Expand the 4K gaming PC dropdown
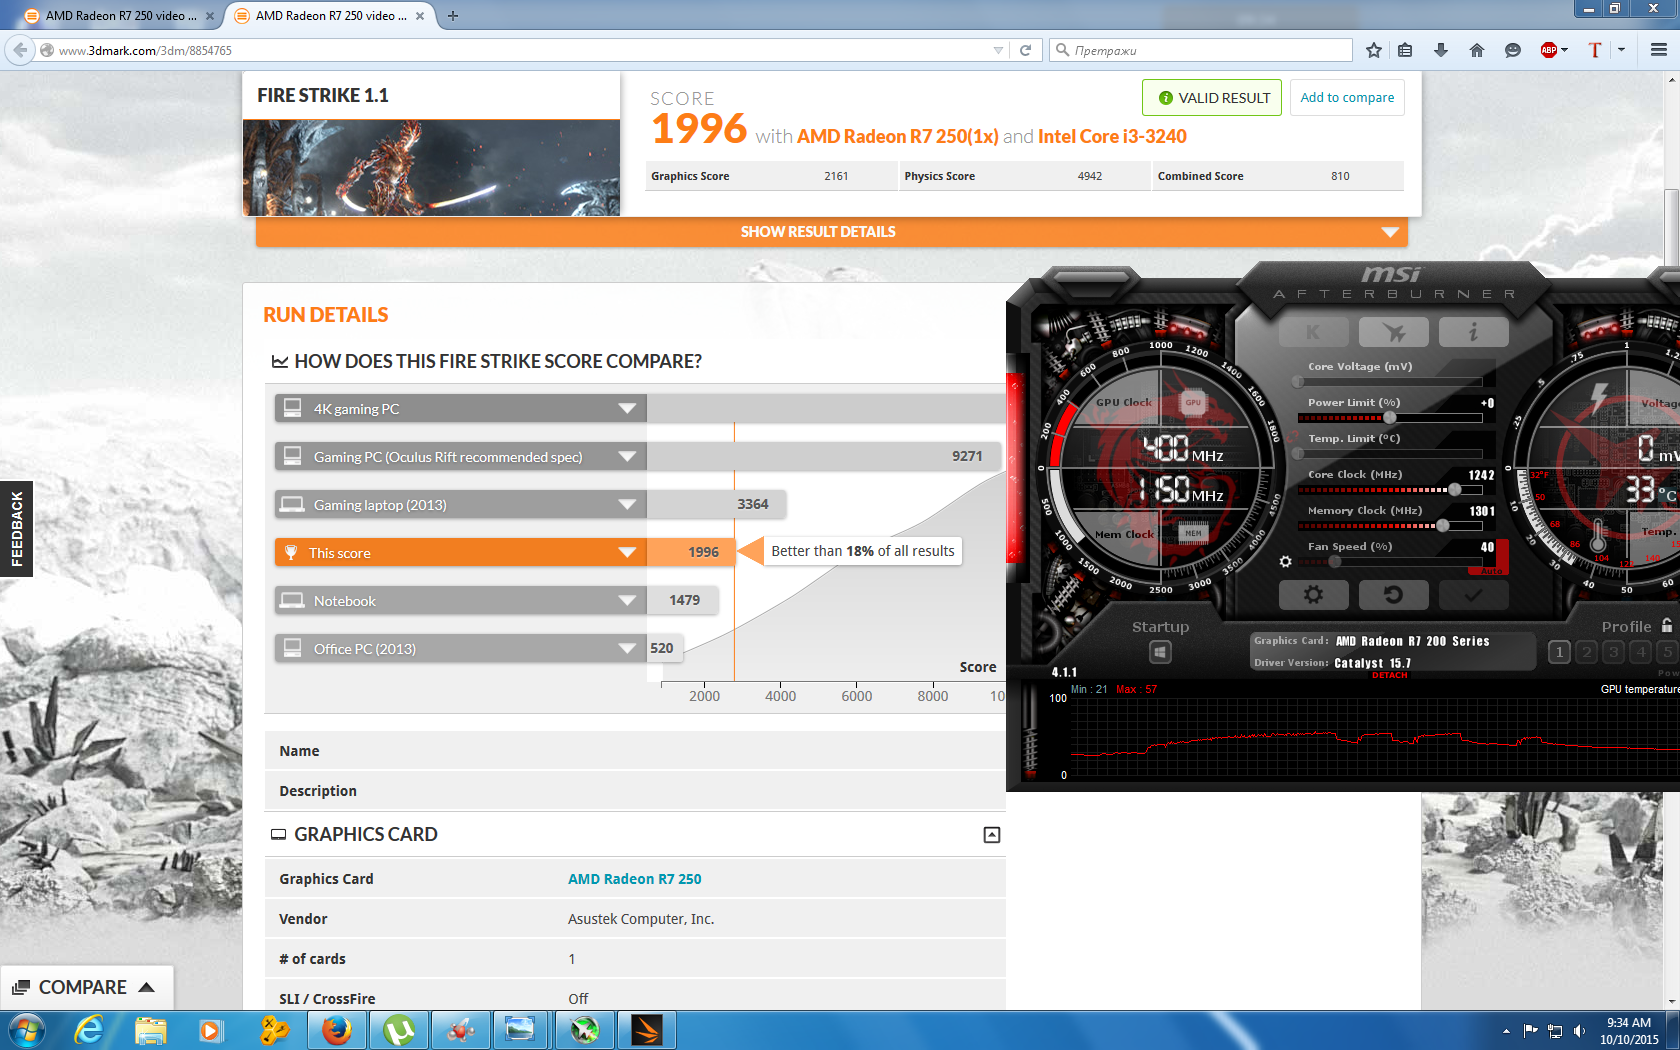1680x1050 pixels. point(627,408)
